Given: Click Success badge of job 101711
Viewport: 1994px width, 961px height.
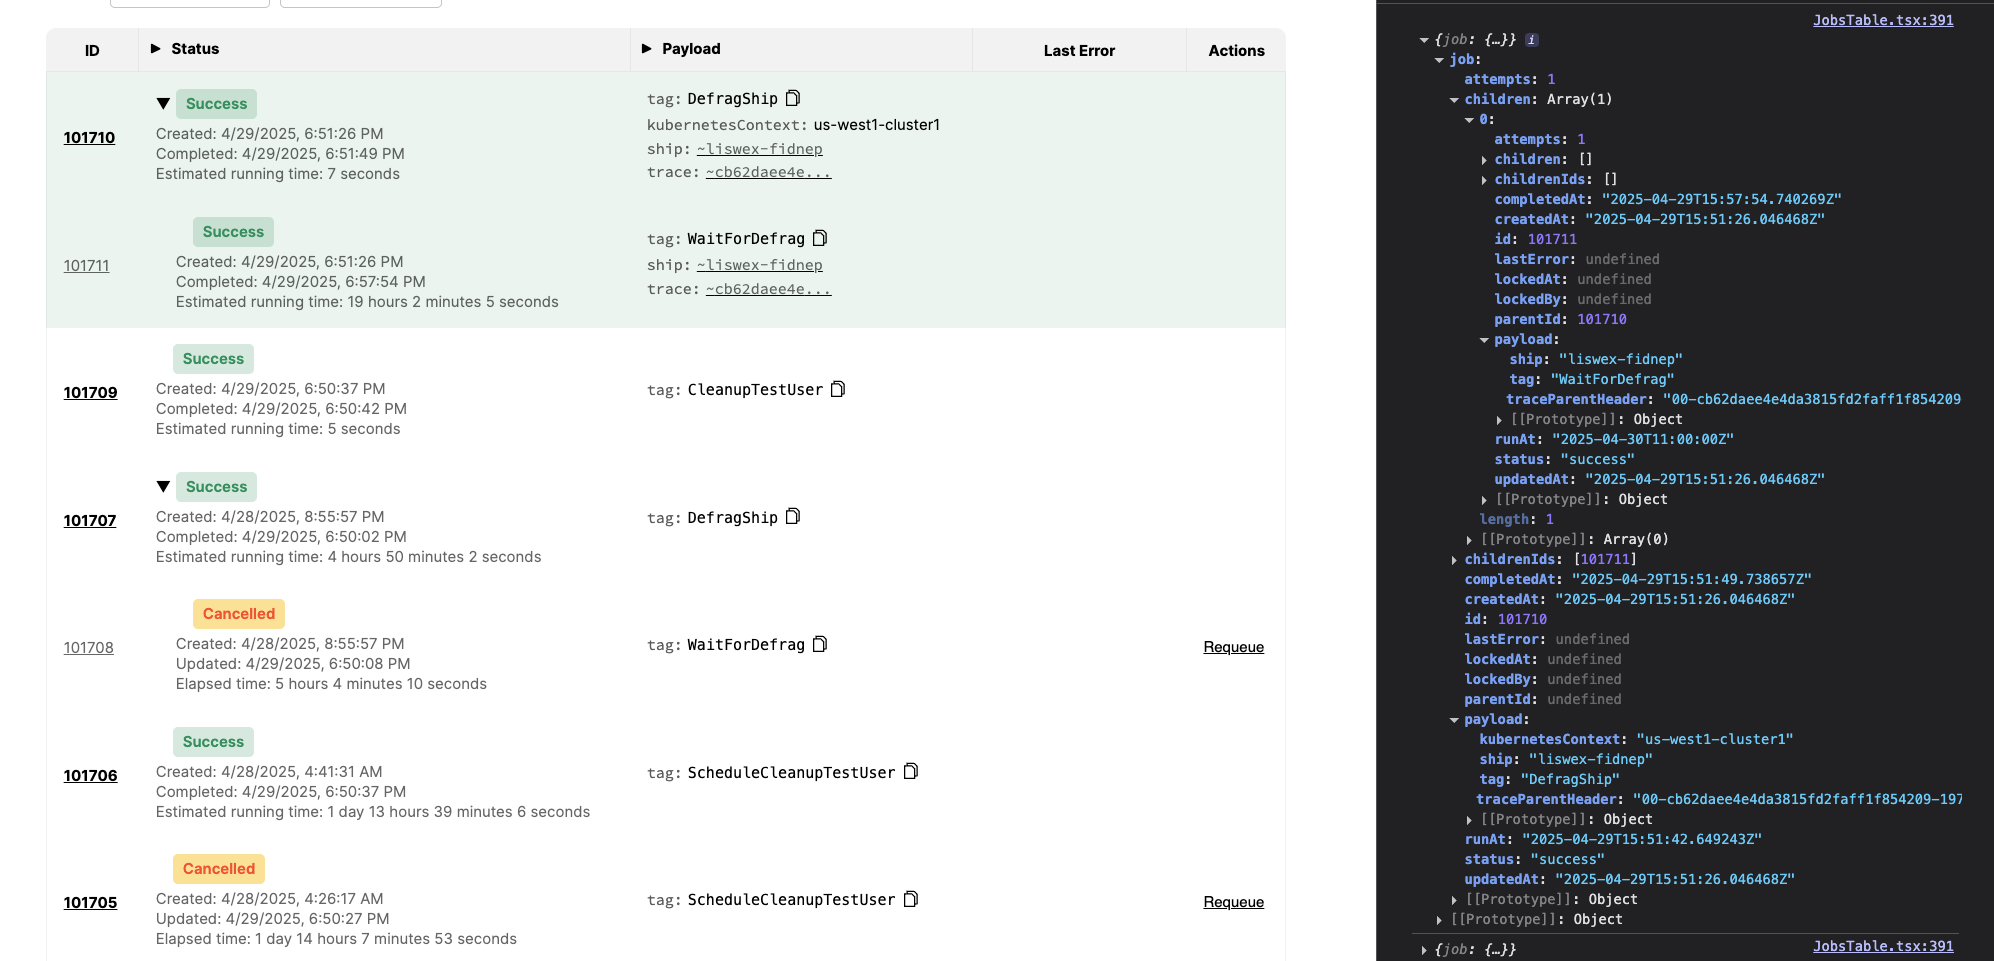Looking at the screenshot, I should [233, 232].
